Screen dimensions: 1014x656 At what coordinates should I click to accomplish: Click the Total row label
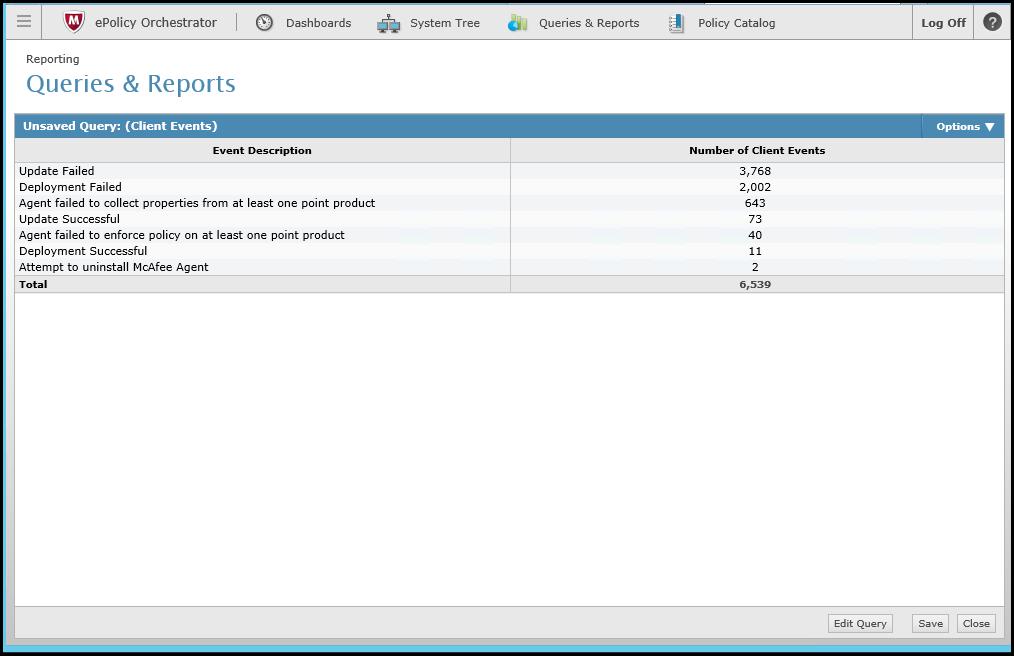33,284
